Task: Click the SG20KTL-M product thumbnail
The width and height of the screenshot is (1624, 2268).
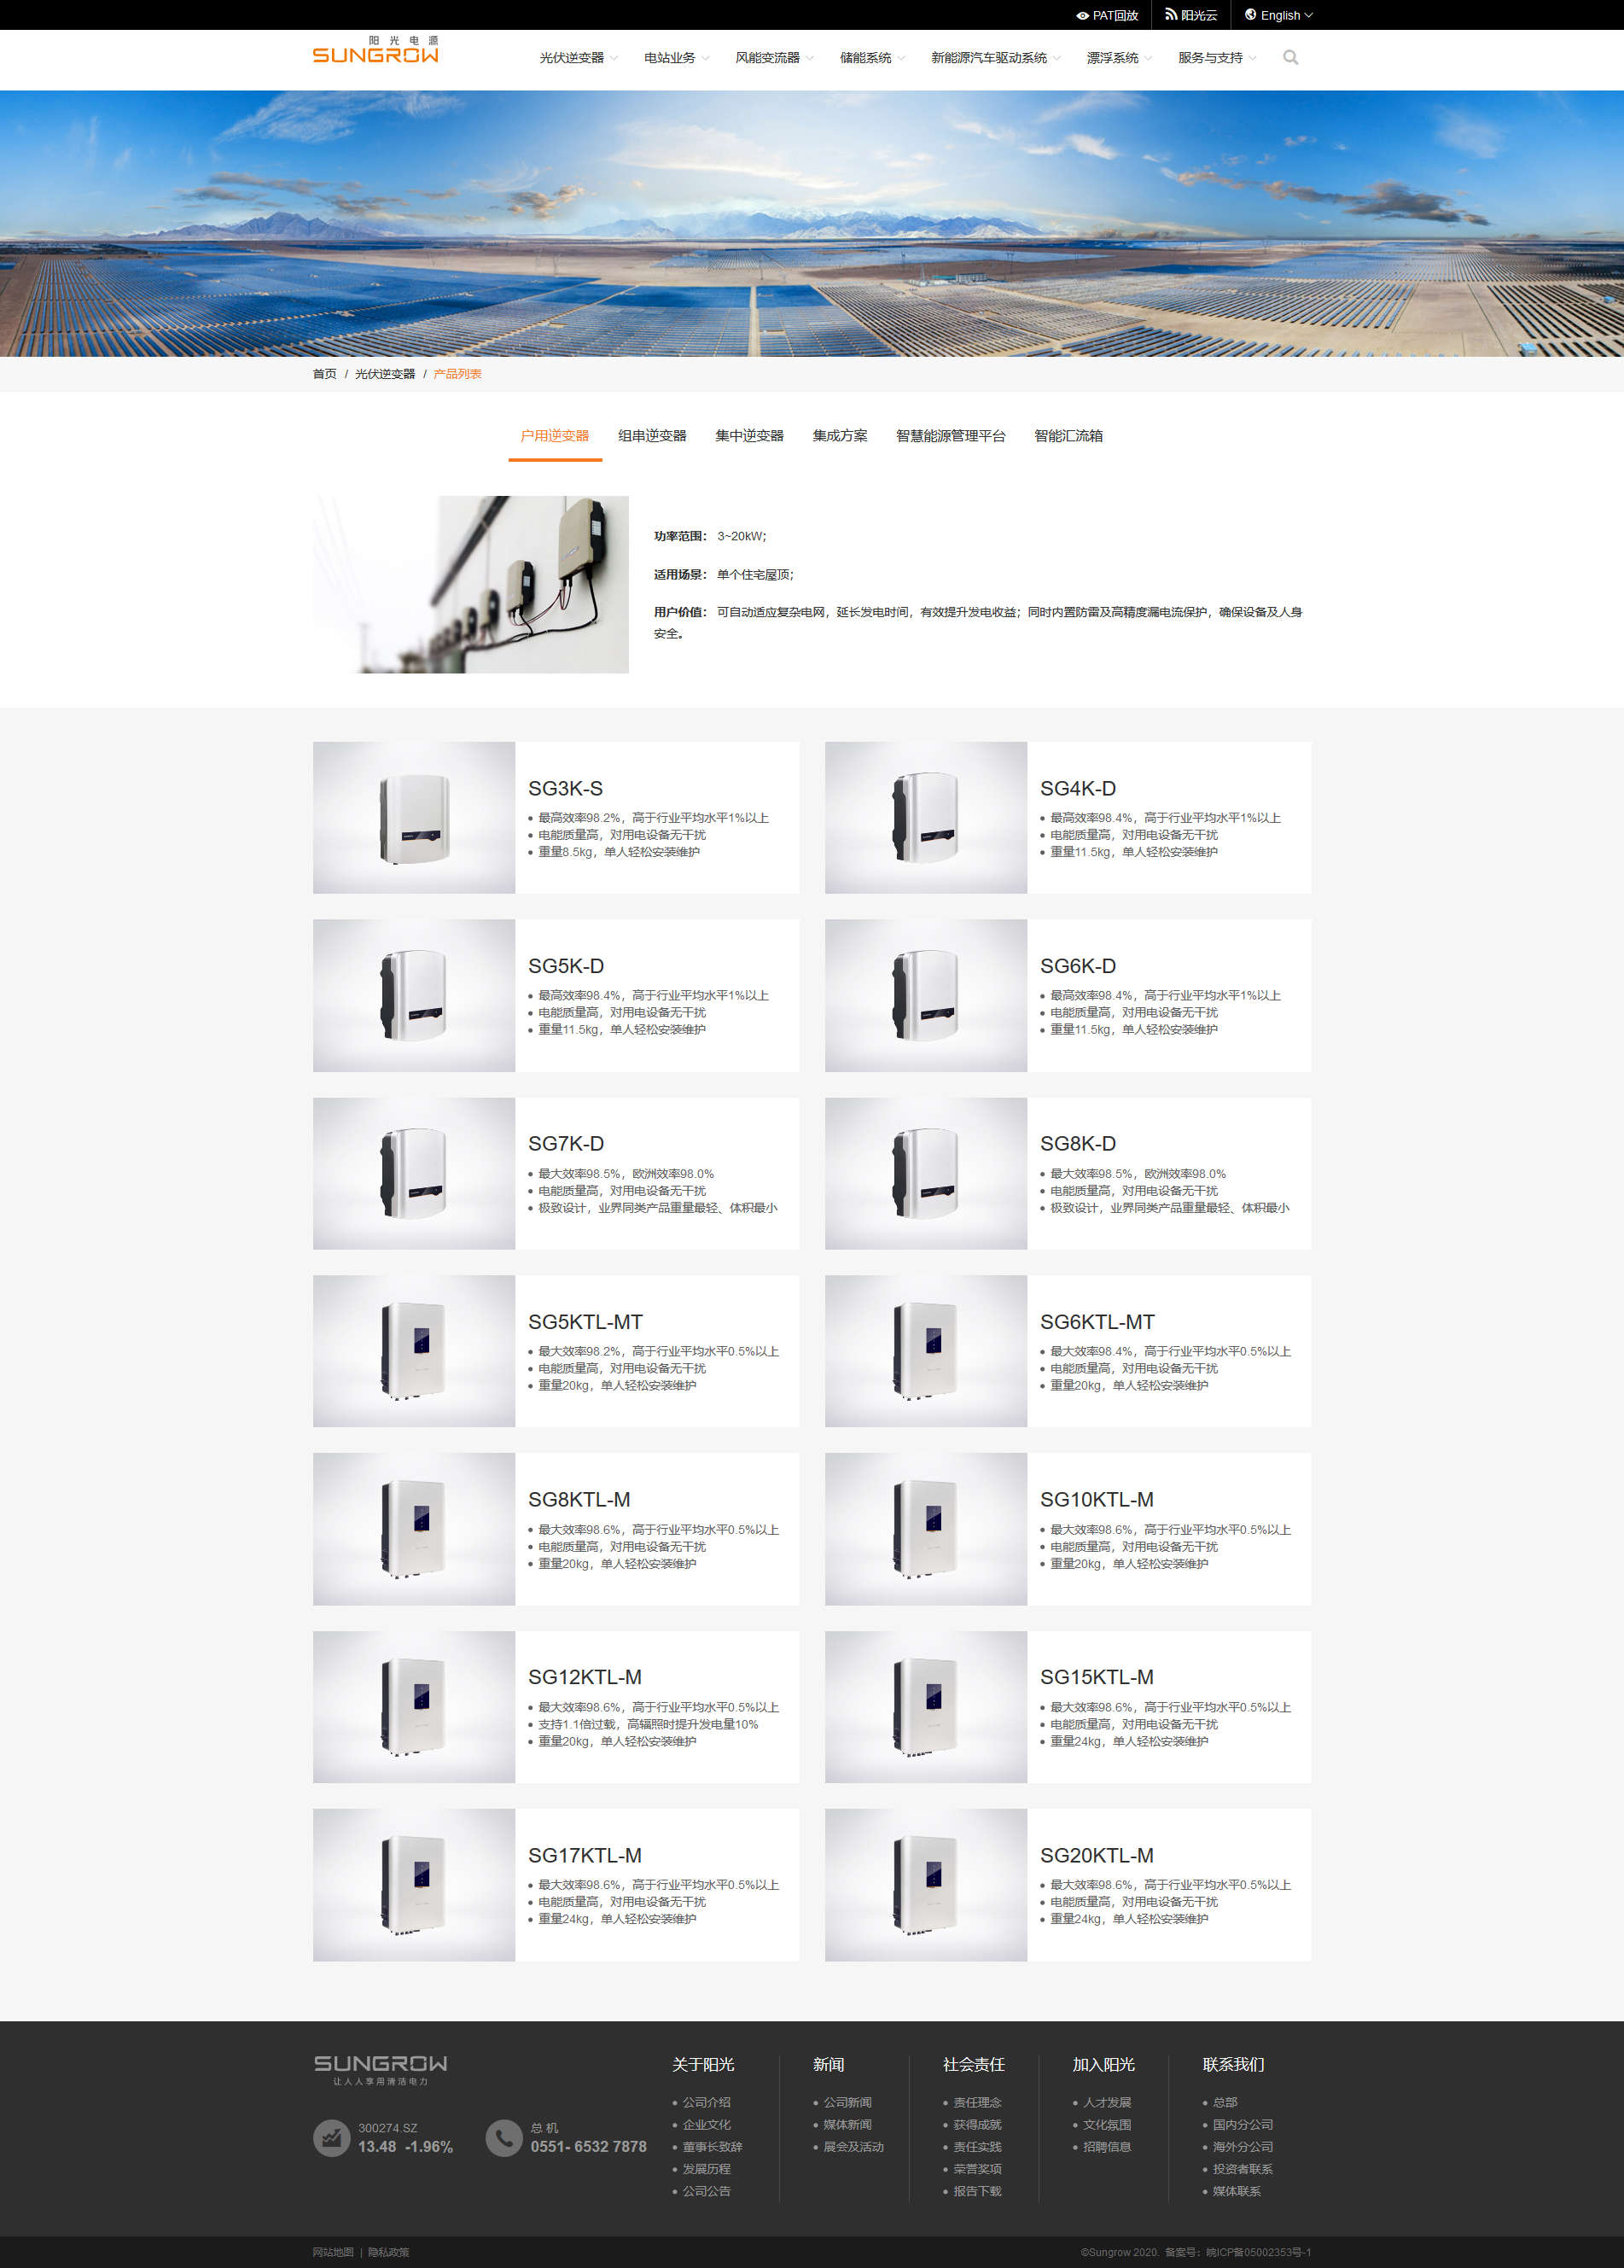Action: coord(926,1884)
